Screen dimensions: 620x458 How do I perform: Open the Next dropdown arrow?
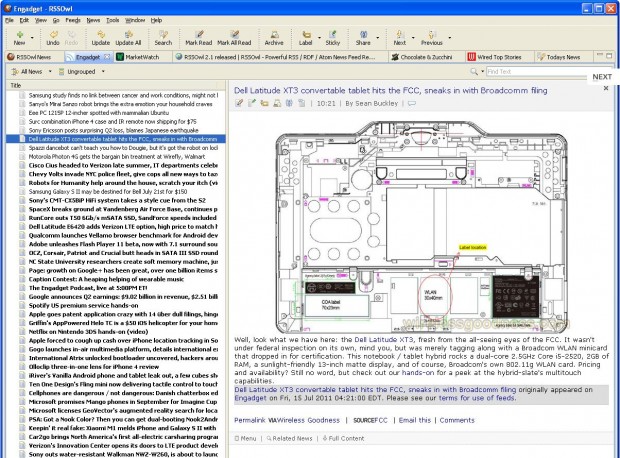[x=413, y=38]
